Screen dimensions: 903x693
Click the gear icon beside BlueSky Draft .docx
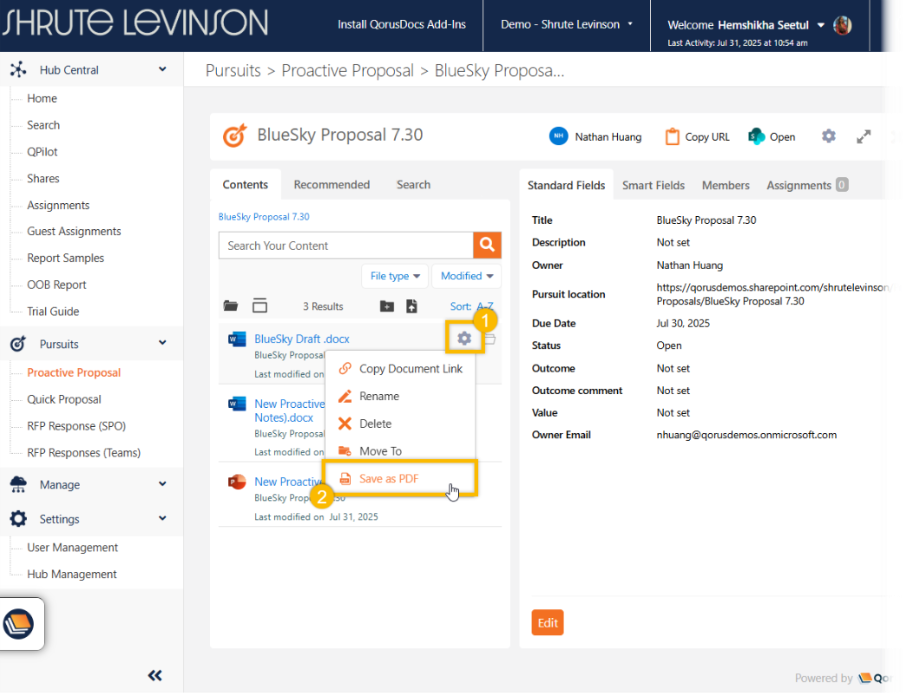tap(464, 339)
